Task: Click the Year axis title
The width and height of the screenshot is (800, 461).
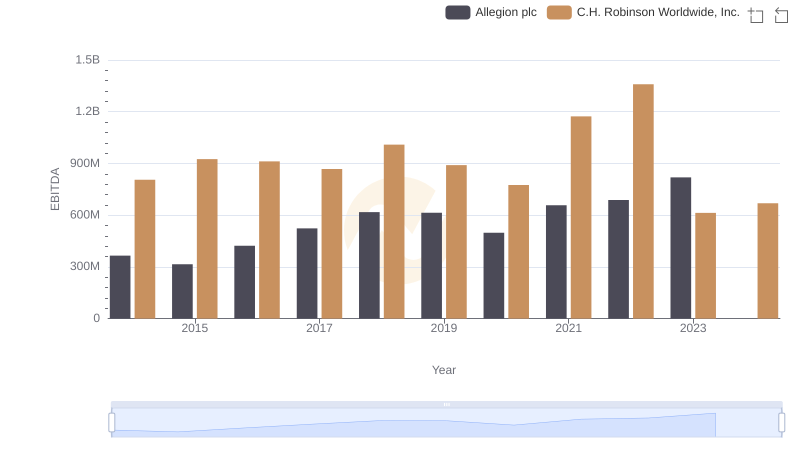Action: tap(444, 370)
